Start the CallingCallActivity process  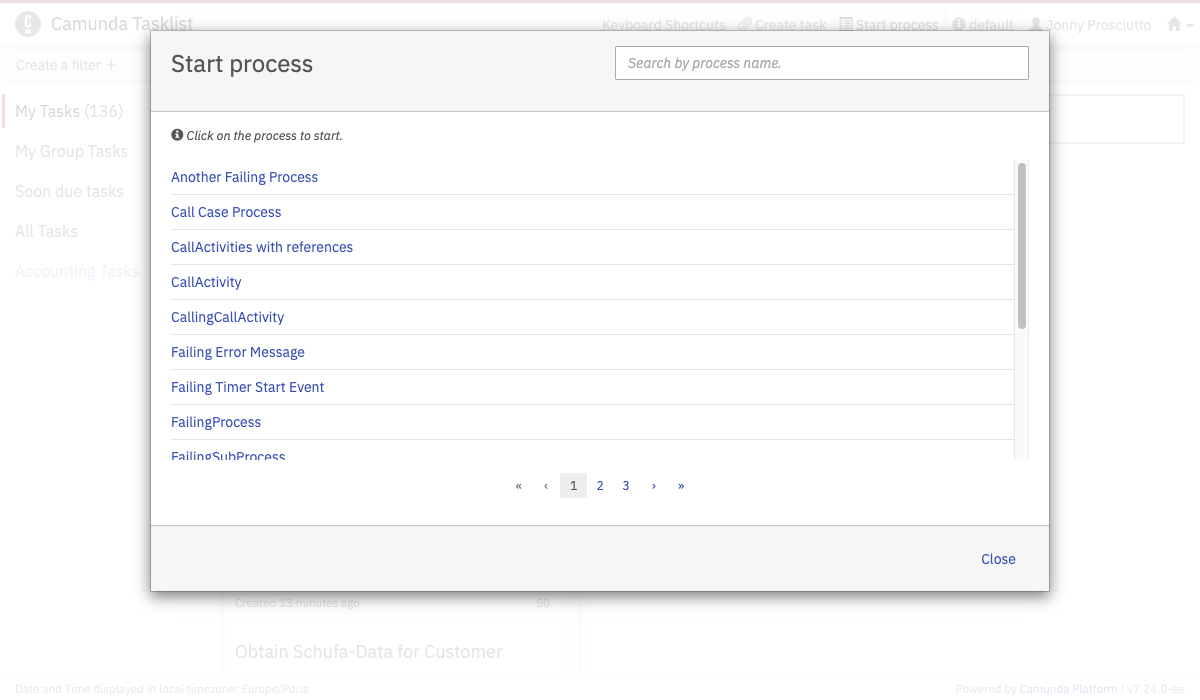(x=227, y=317)
